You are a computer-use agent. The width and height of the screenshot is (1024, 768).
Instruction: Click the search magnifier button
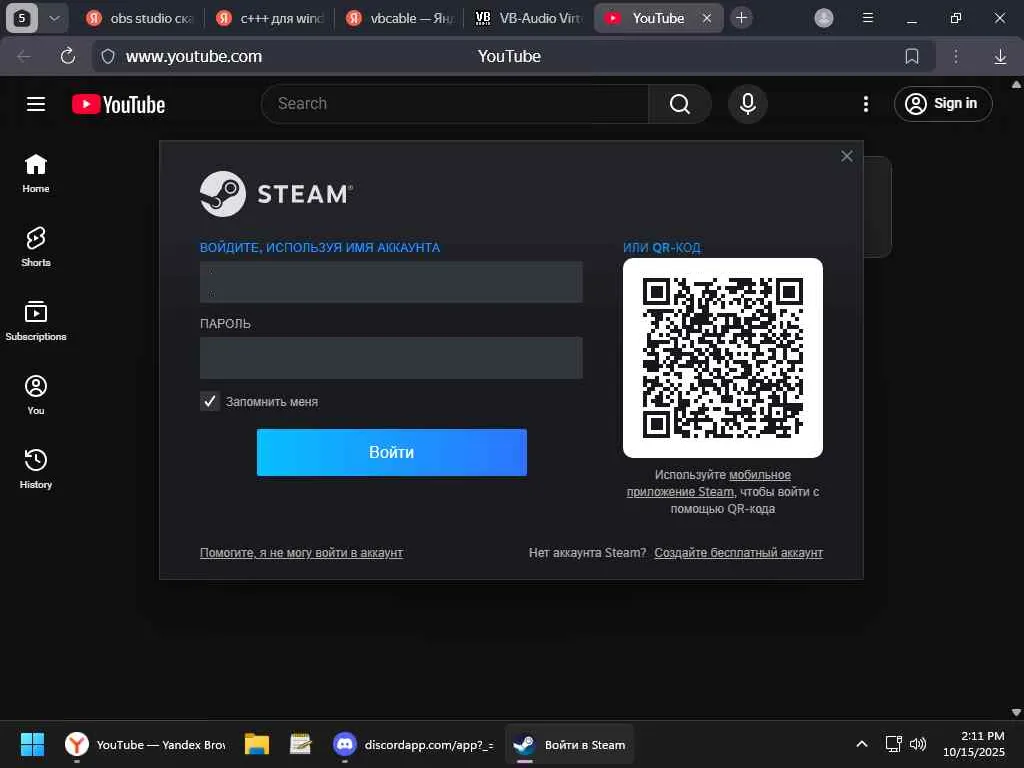(679, 104)
